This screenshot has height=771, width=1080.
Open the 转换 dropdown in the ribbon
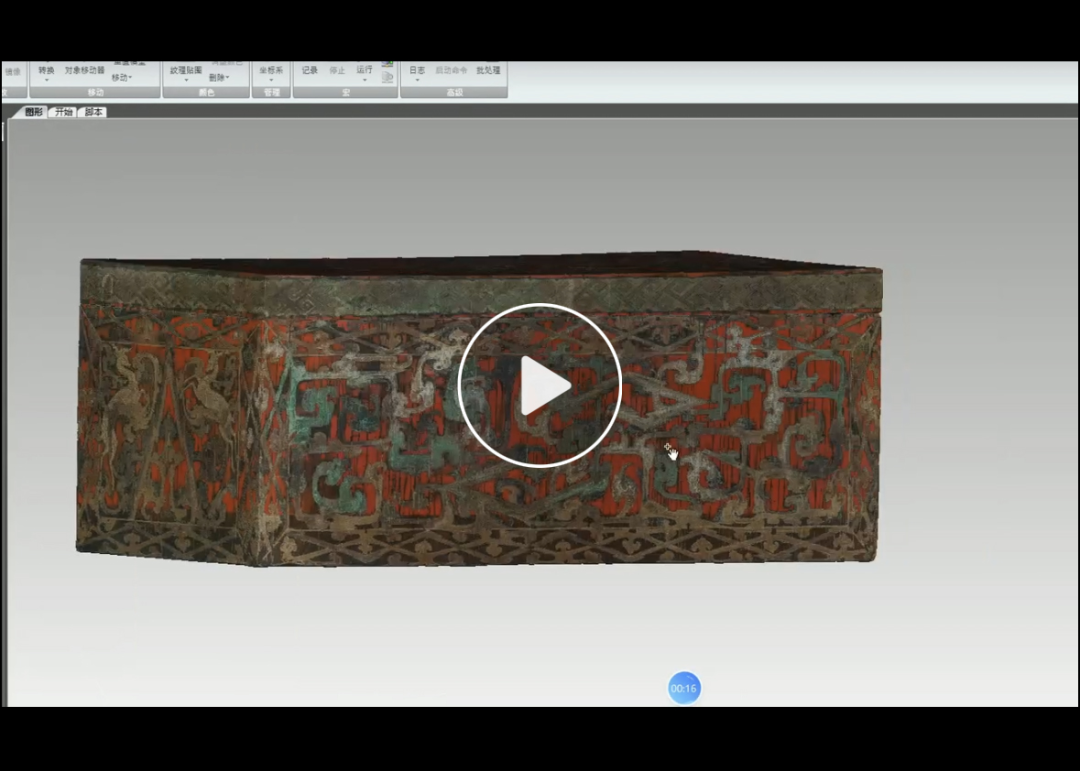pyautogui.click(x=46, y=72)
